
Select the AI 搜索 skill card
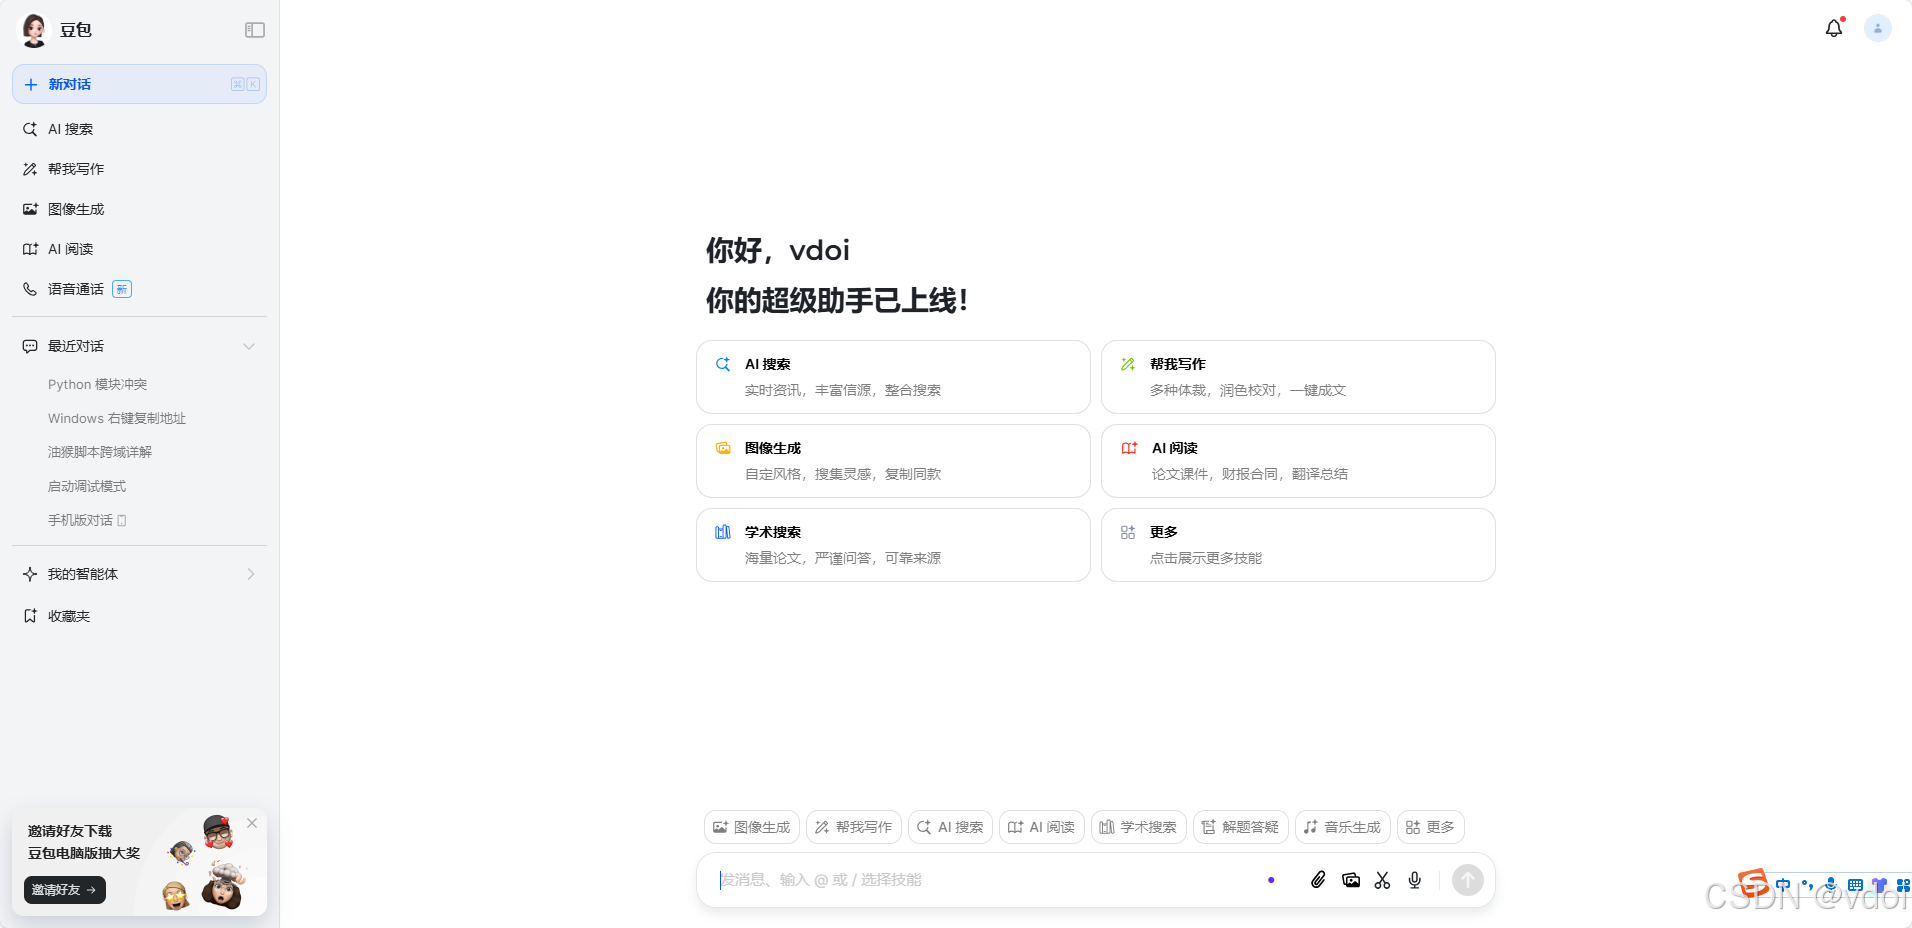coord(893,377)
